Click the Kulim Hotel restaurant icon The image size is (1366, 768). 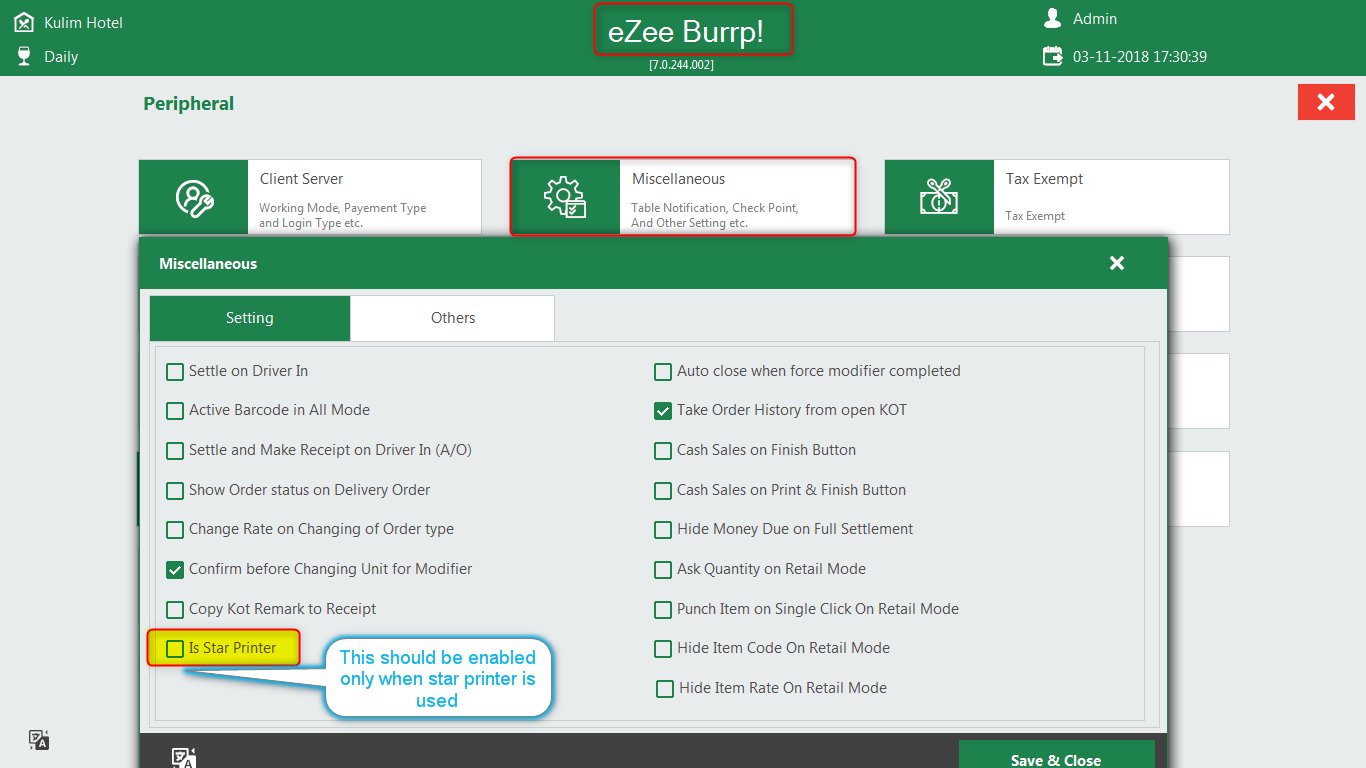tap(24, 22)
